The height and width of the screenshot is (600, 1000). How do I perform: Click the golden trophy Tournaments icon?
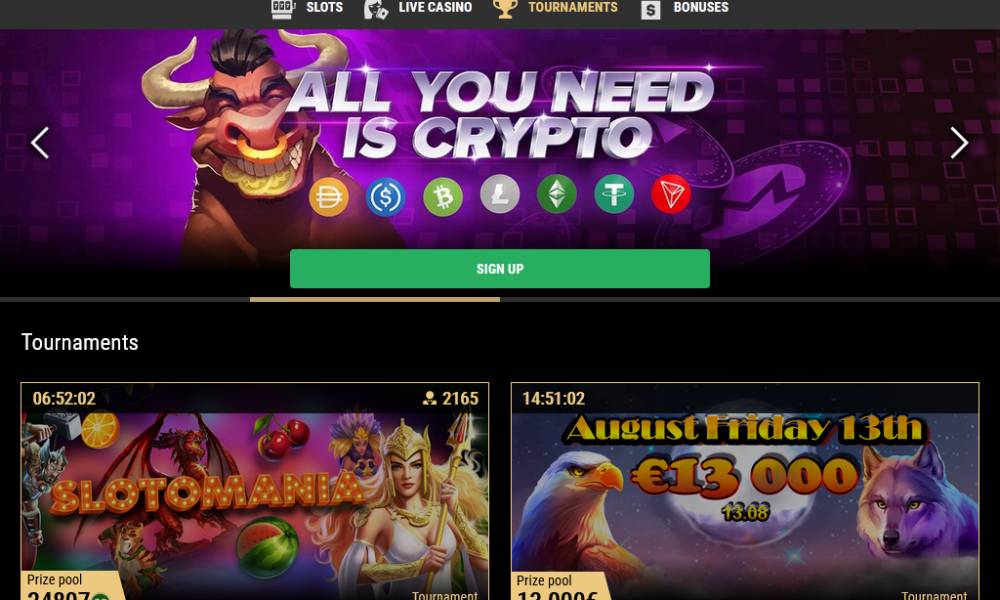coord(504,8)
